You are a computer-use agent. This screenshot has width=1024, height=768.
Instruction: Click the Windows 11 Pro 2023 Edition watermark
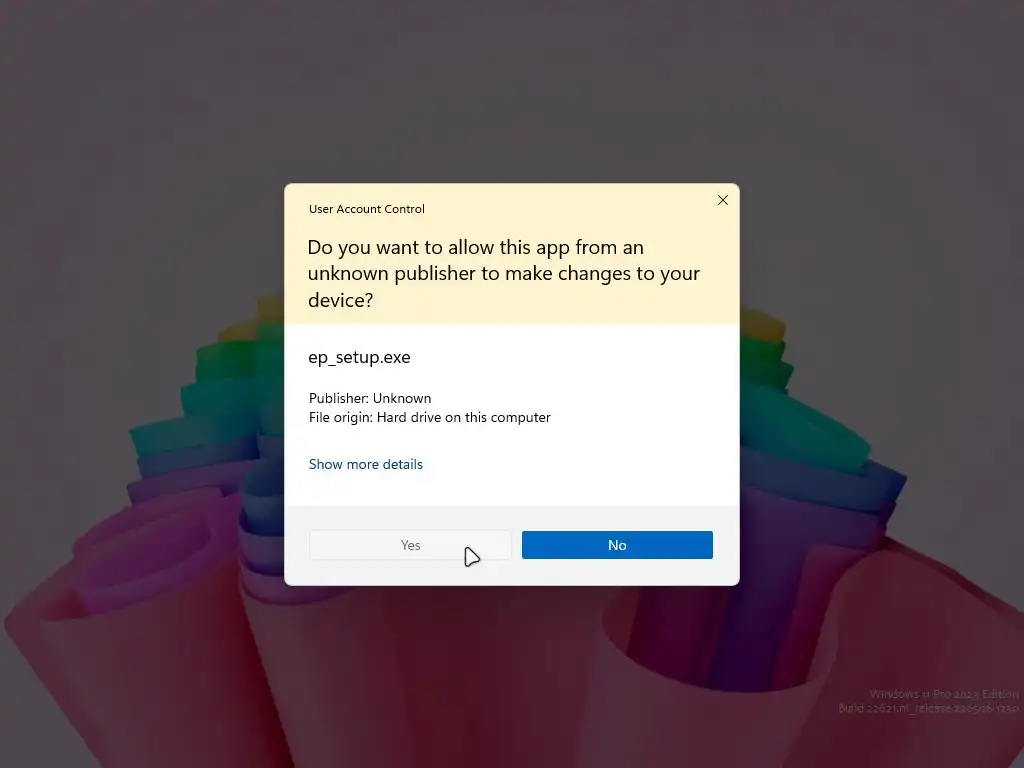pos(944,694)
